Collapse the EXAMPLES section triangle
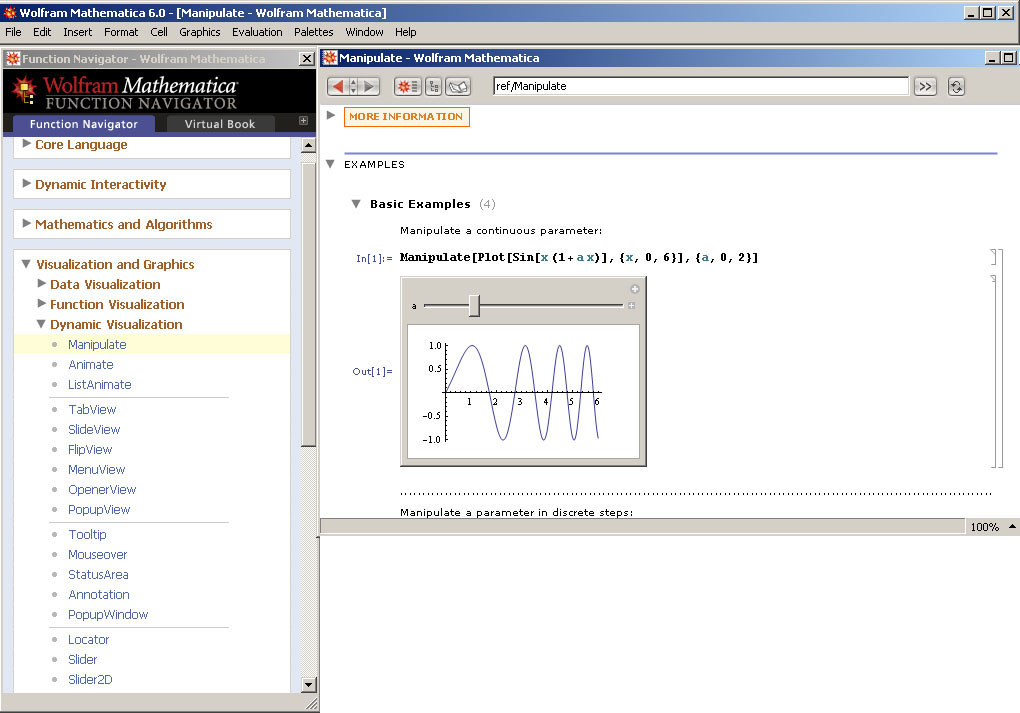 [330, 164]
